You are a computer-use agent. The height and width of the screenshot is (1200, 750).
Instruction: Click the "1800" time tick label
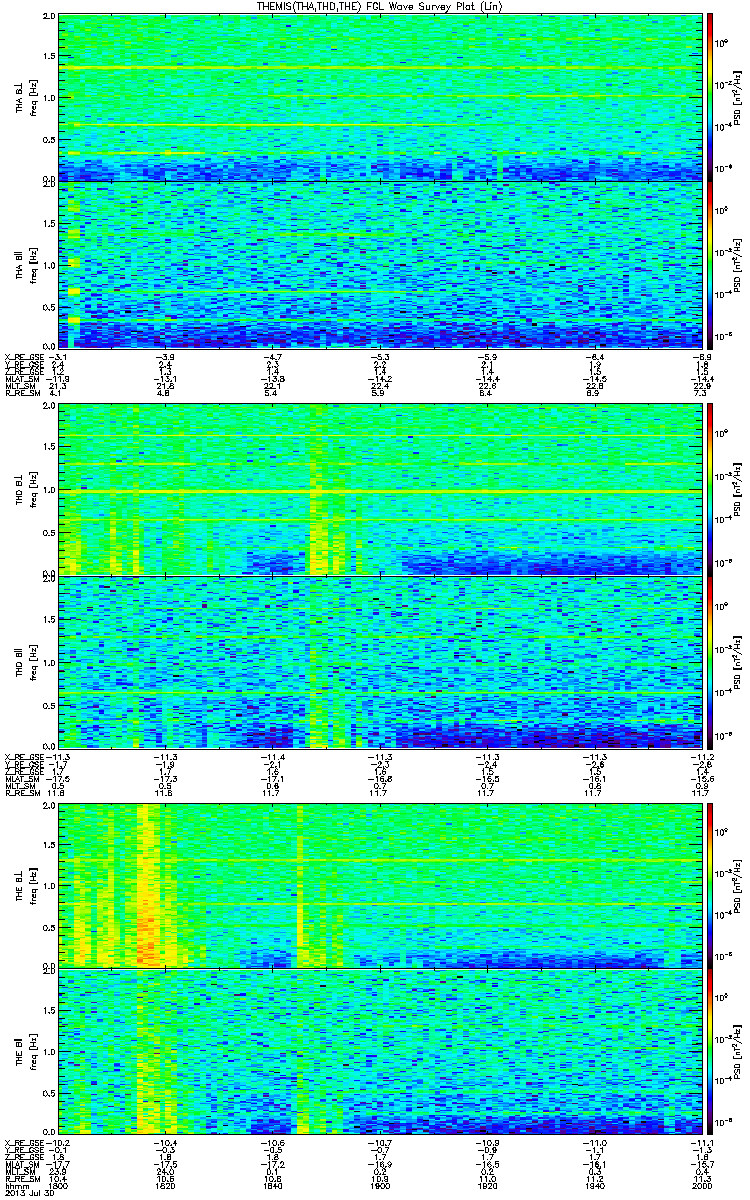point(60,1186)
